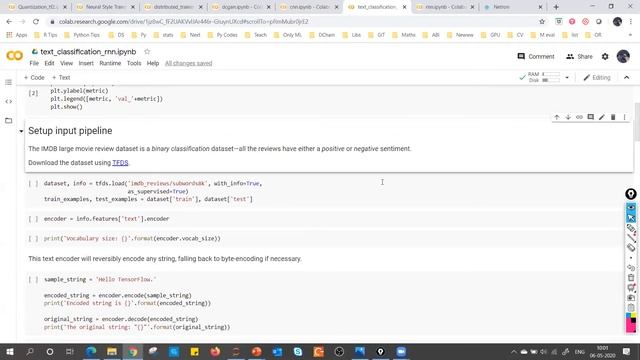Screen dimensions: 640x360
Task: Open Firefox from the taskbar
Action: point(215,351)
